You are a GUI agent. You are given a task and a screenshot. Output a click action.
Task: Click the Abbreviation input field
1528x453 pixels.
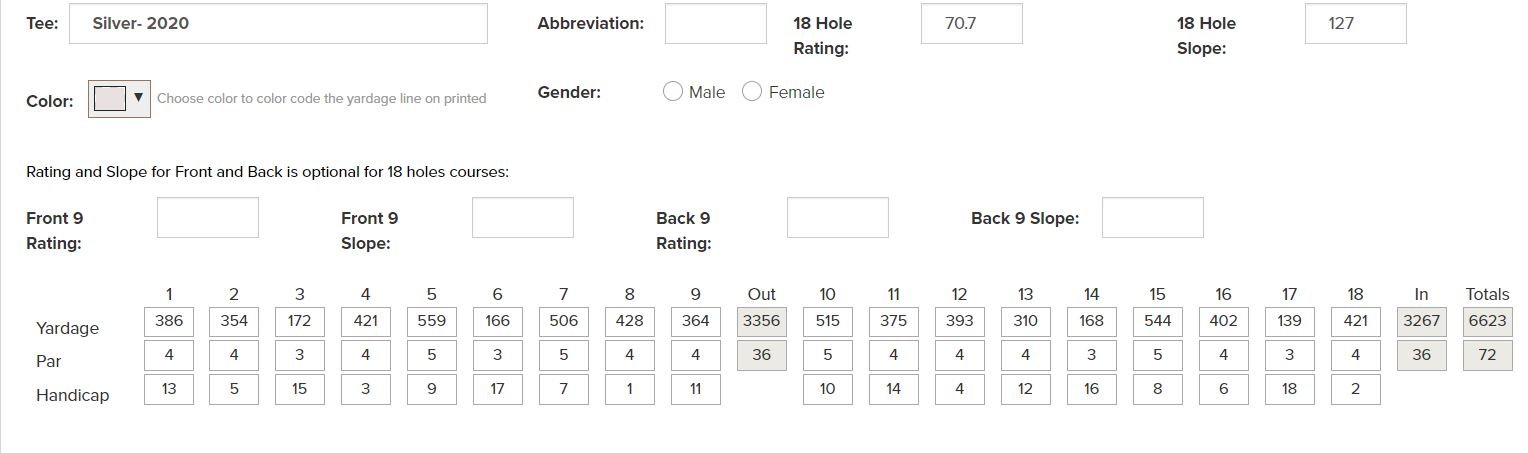(715, 24)
